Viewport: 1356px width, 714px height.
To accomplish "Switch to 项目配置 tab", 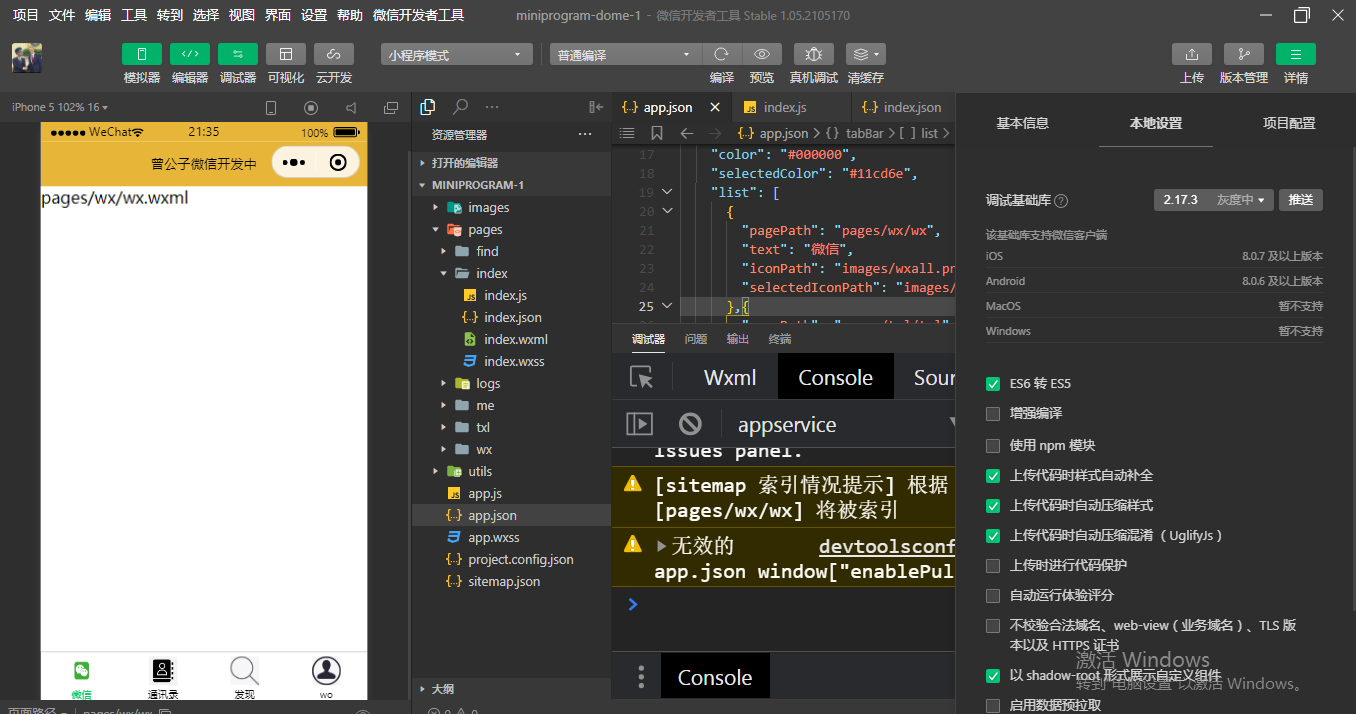I will pos(1289,123).
